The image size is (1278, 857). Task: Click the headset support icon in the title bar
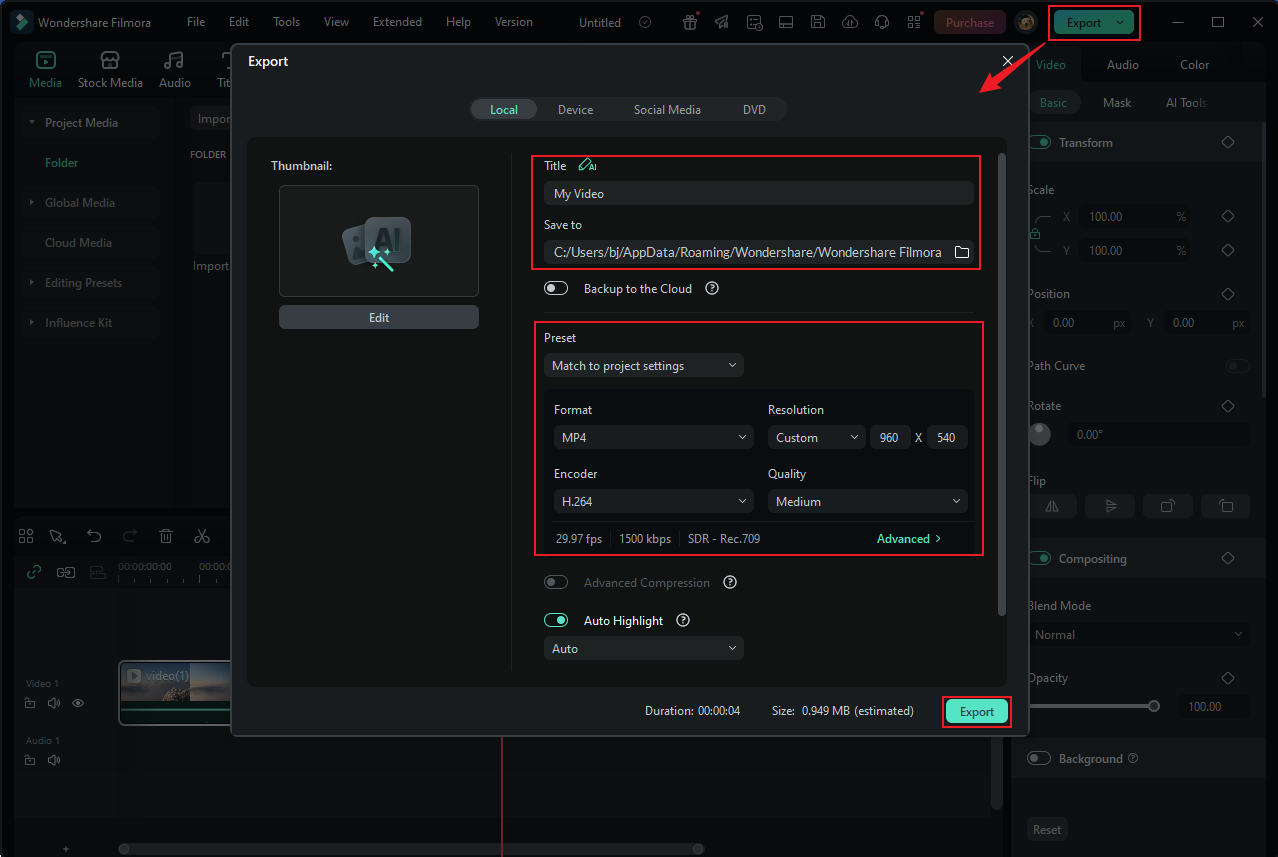tap(882, 21)
